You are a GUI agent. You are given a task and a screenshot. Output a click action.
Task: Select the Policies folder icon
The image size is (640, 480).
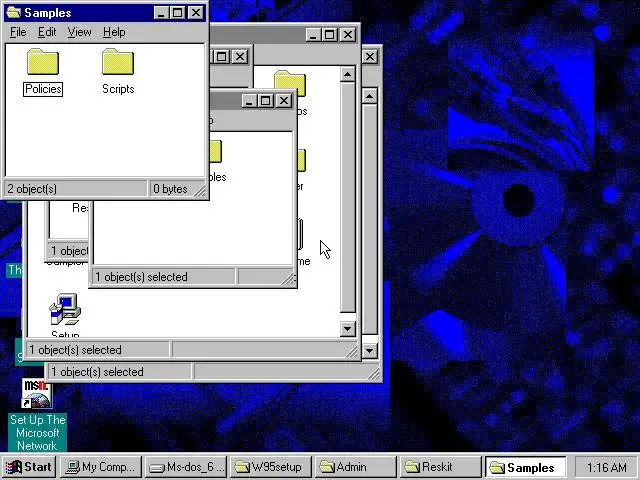point(43,62)
